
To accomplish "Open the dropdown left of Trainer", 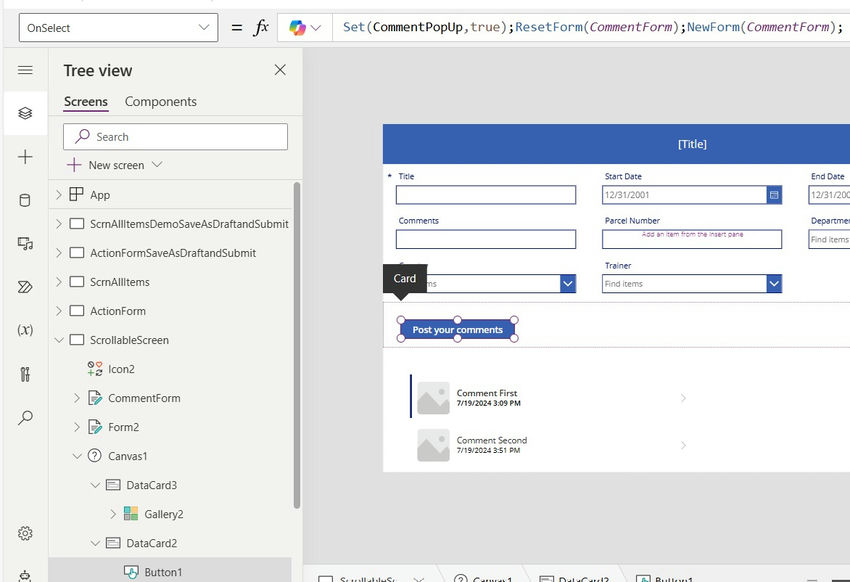I will pos(568,283).
